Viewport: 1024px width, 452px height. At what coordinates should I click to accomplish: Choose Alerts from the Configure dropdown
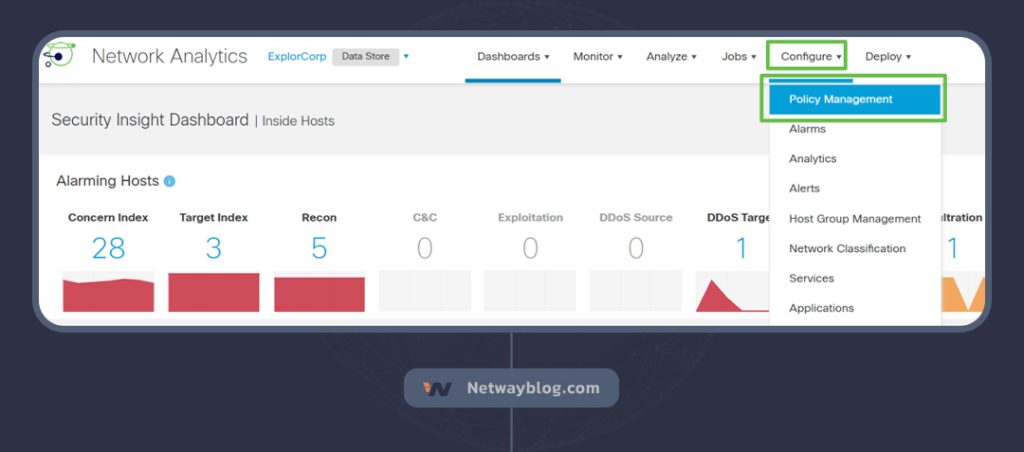click(x=804, y=188)
